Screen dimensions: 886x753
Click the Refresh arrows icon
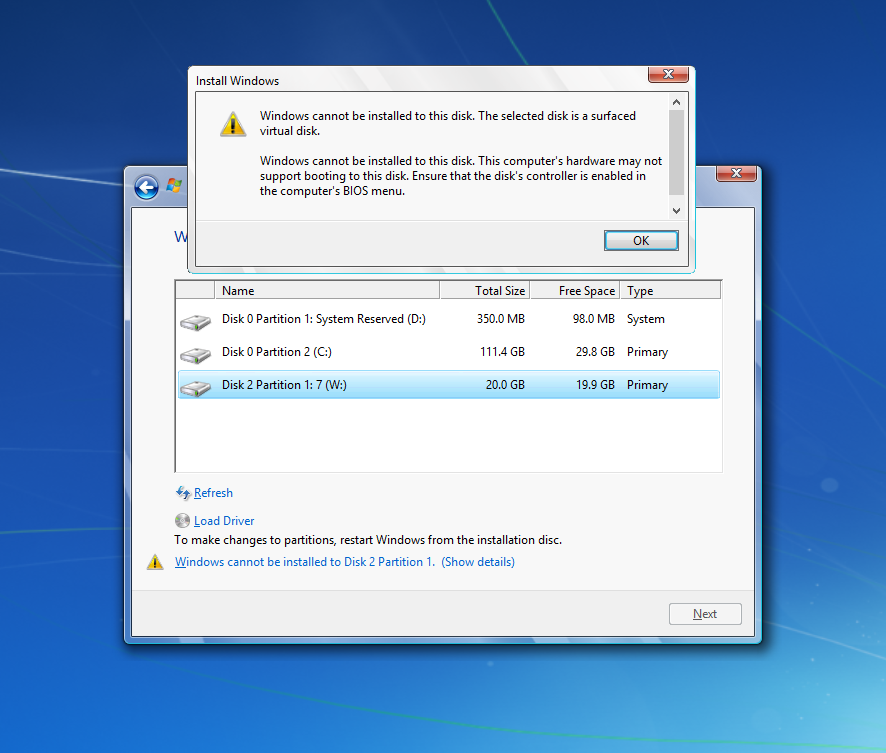pyautogui.click(x=183, y=493)
